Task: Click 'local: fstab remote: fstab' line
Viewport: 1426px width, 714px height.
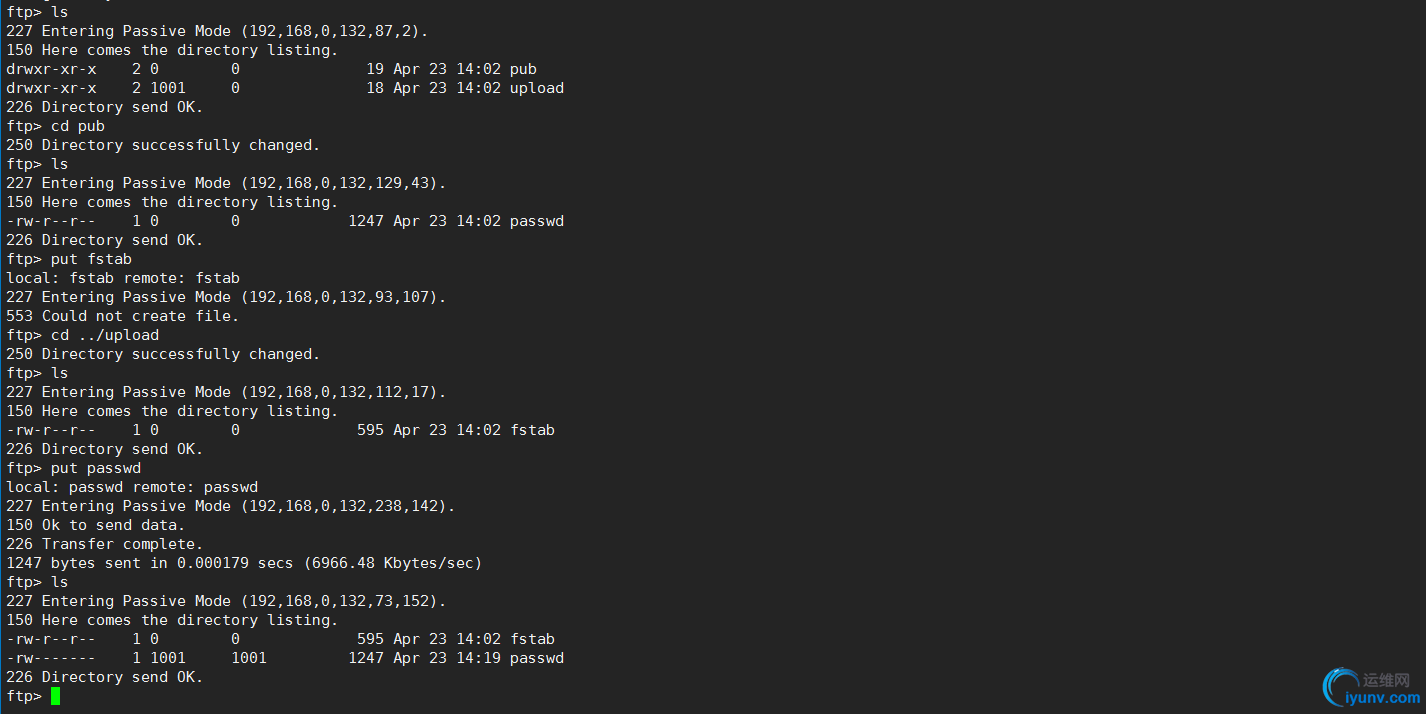Action: coord(123,278)
